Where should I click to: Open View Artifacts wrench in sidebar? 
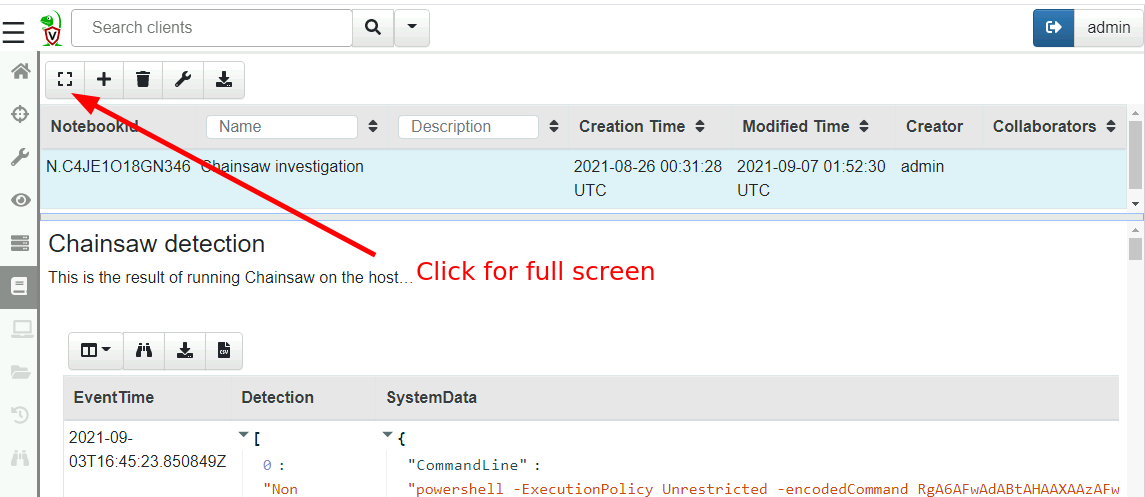pyautogui.click(x=20, y=157)
